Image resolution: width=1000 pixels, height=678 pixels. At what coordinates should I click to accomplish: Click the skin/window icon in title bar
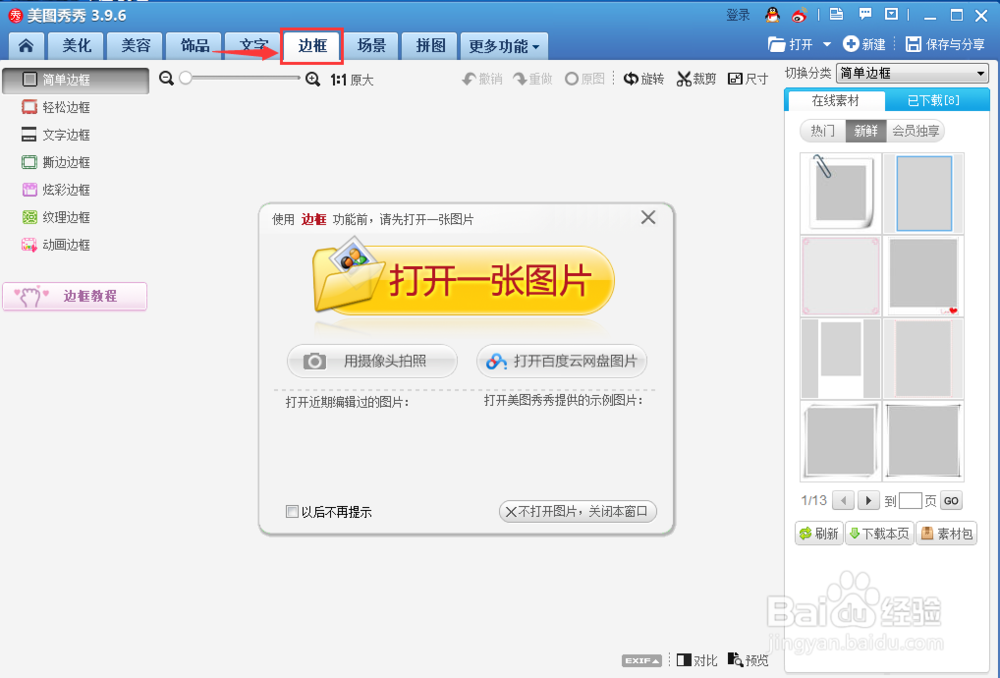point(836,14)
